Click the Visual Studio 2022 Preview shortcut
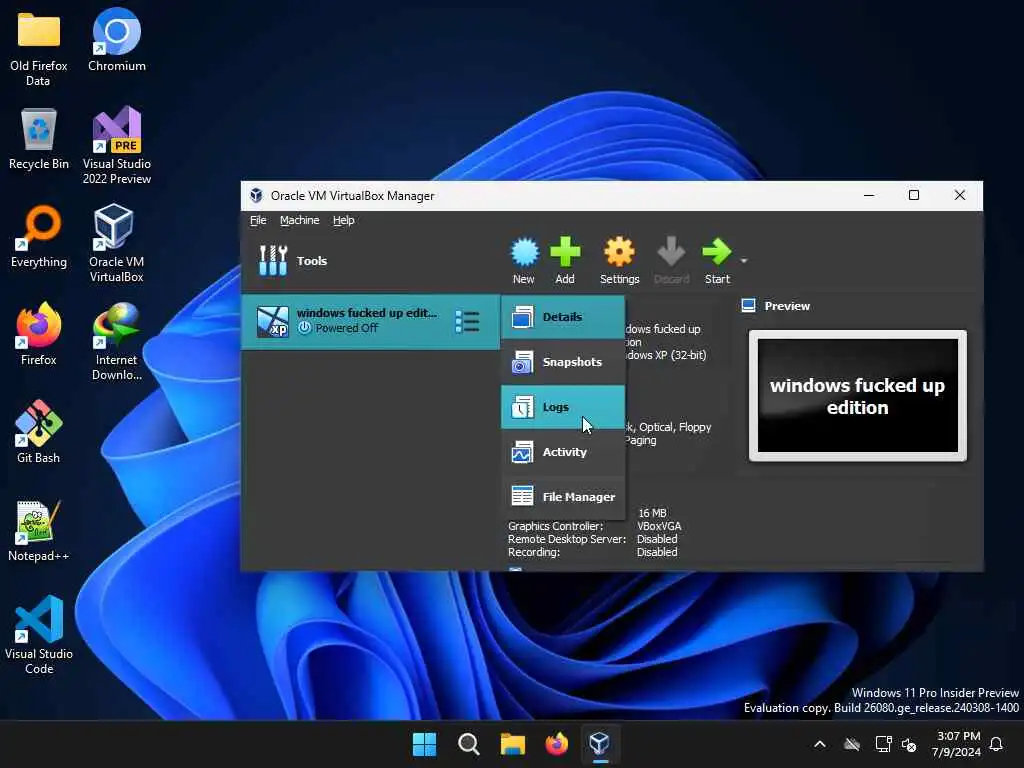This screenshot has height=768, width=1024. point(117,145)
